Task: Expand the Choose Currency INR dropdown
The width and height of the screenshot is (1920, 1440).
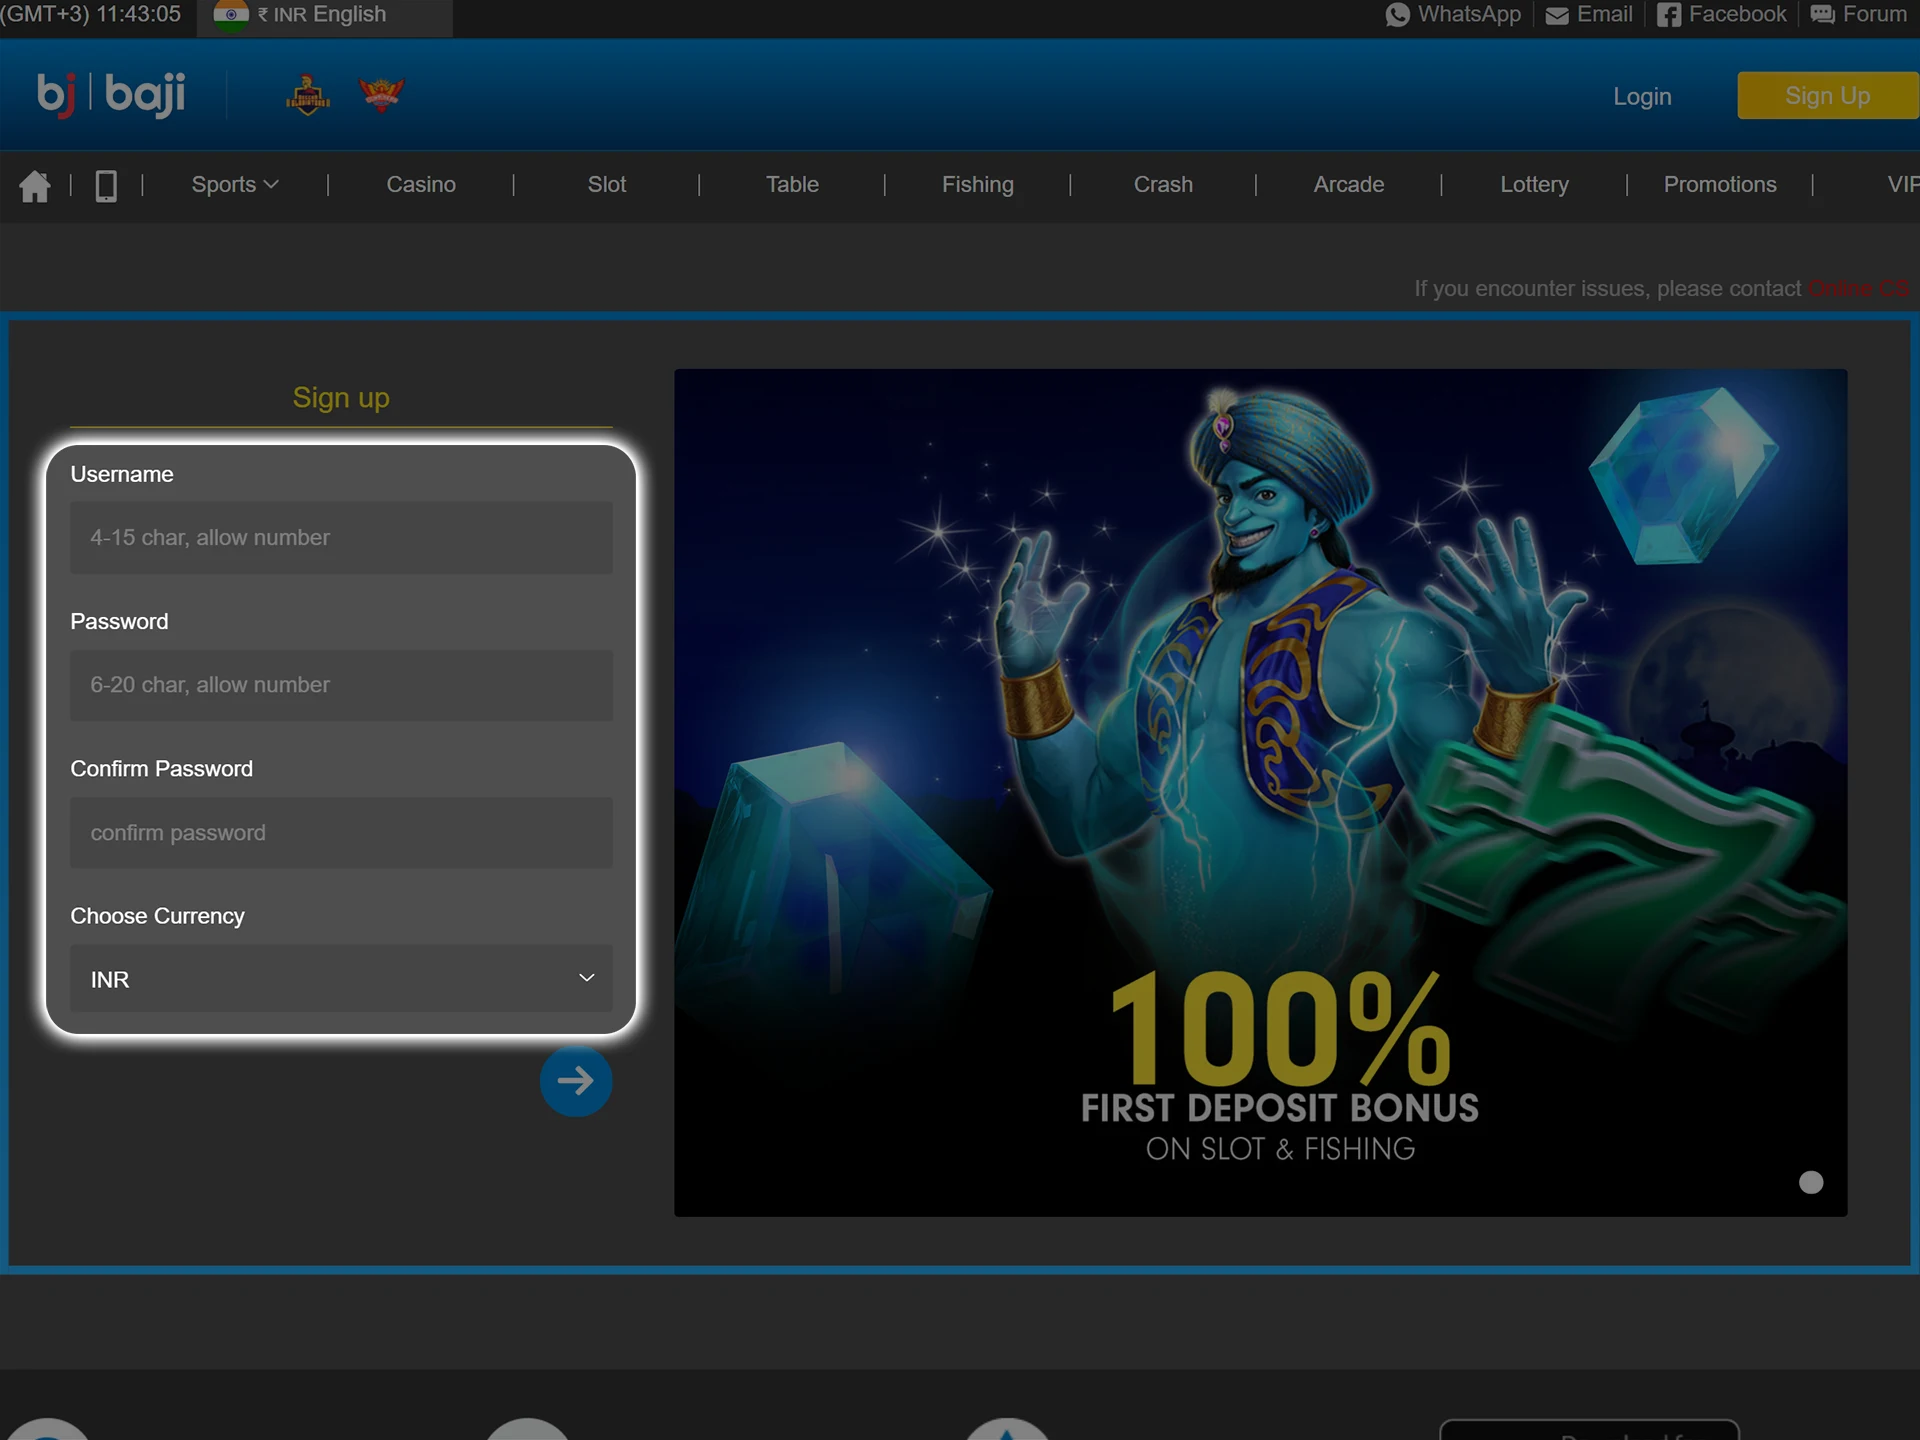Action: pyautogui.click(x=340, y=979)
